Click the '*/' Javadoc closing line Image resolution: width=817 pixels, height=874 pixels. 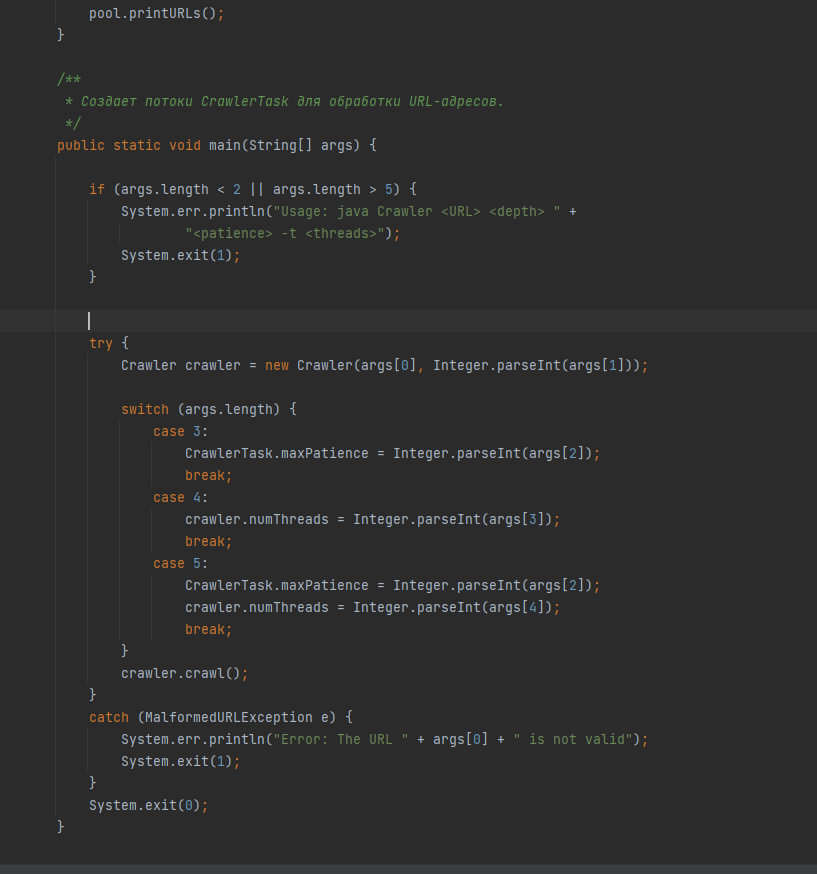click(x=73, y=123)
